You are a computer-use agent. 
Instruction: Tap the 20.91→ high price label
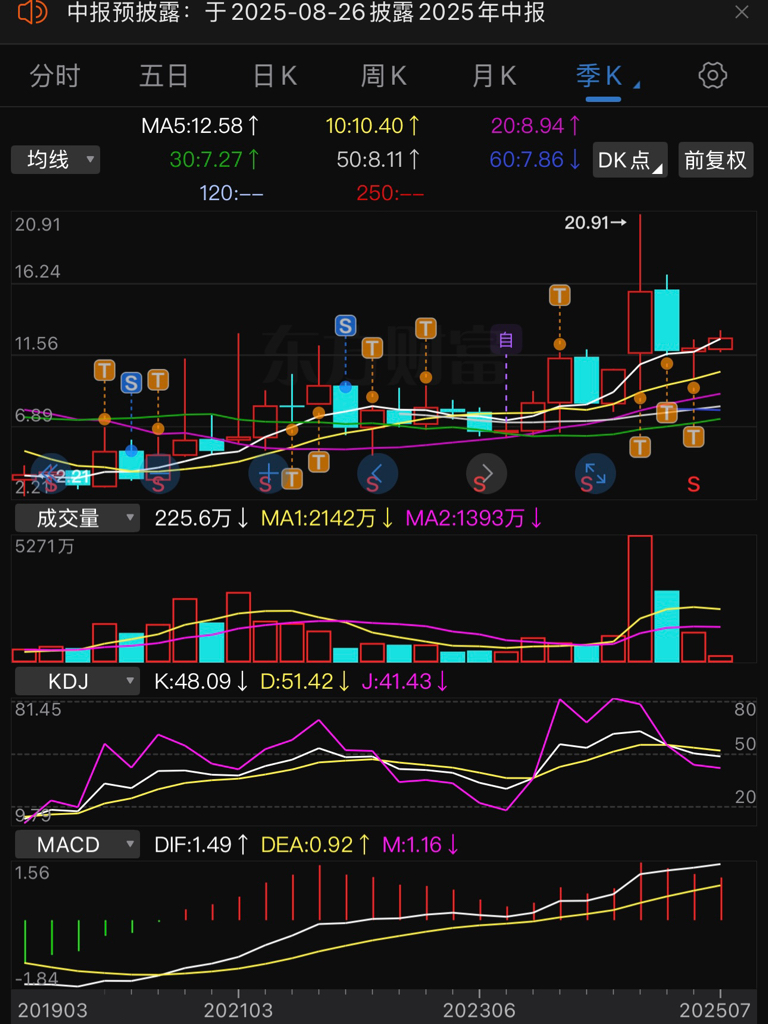(596, 223)
